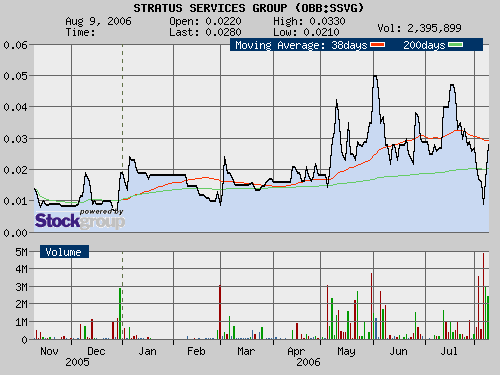
Task: Click the 'Jul' month label
Action: [448, 351]
